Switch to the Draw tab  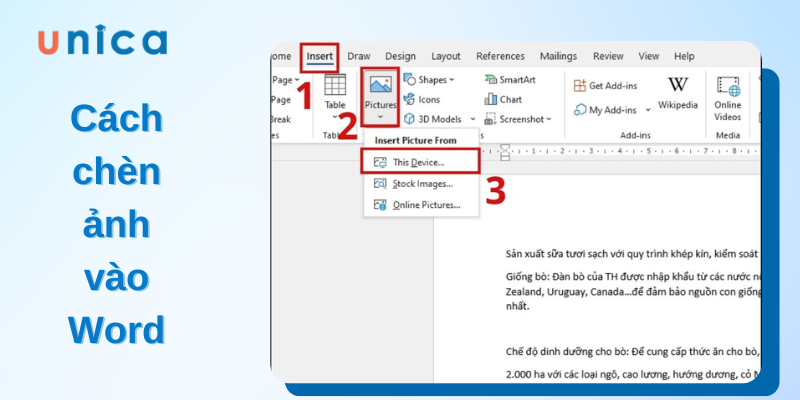359,56
